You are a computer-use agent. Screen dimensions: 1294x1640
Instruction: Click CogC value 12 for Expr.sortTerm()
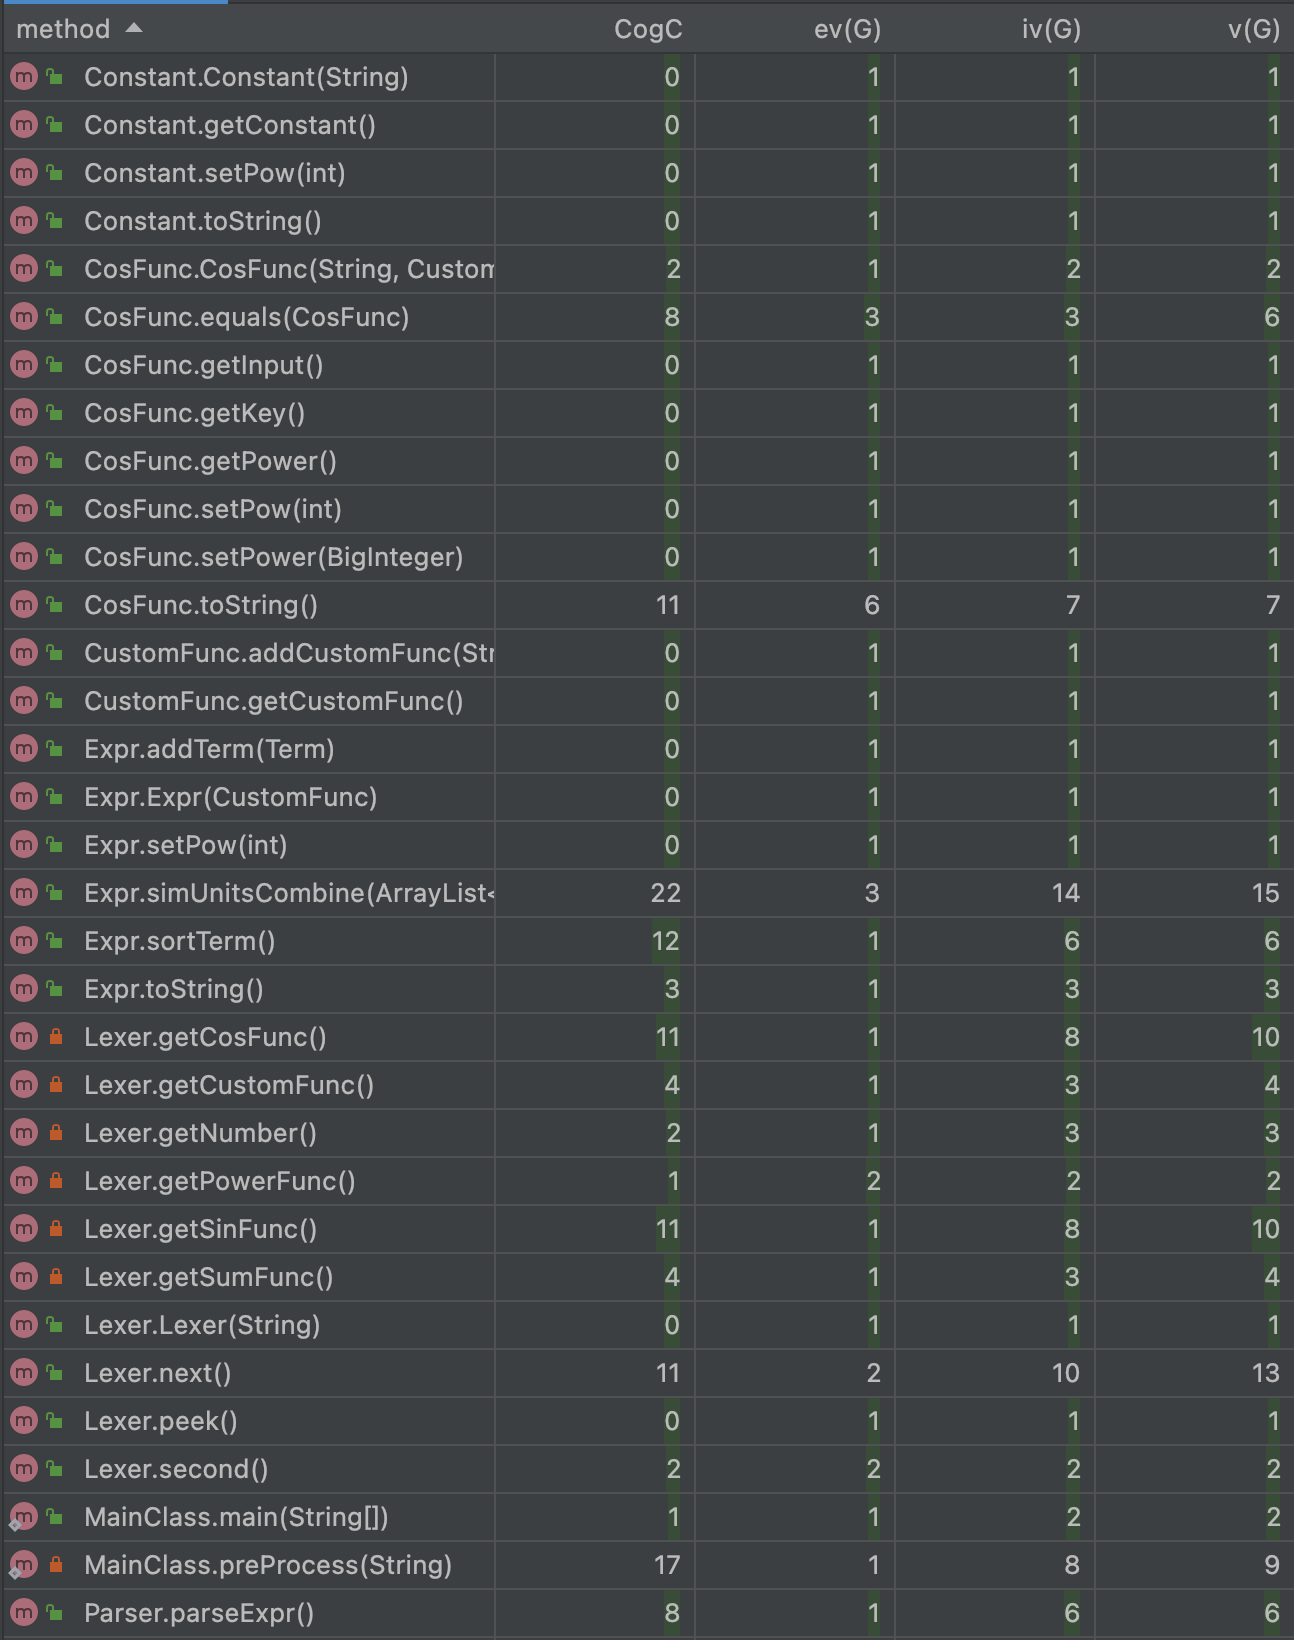[665, 941]
